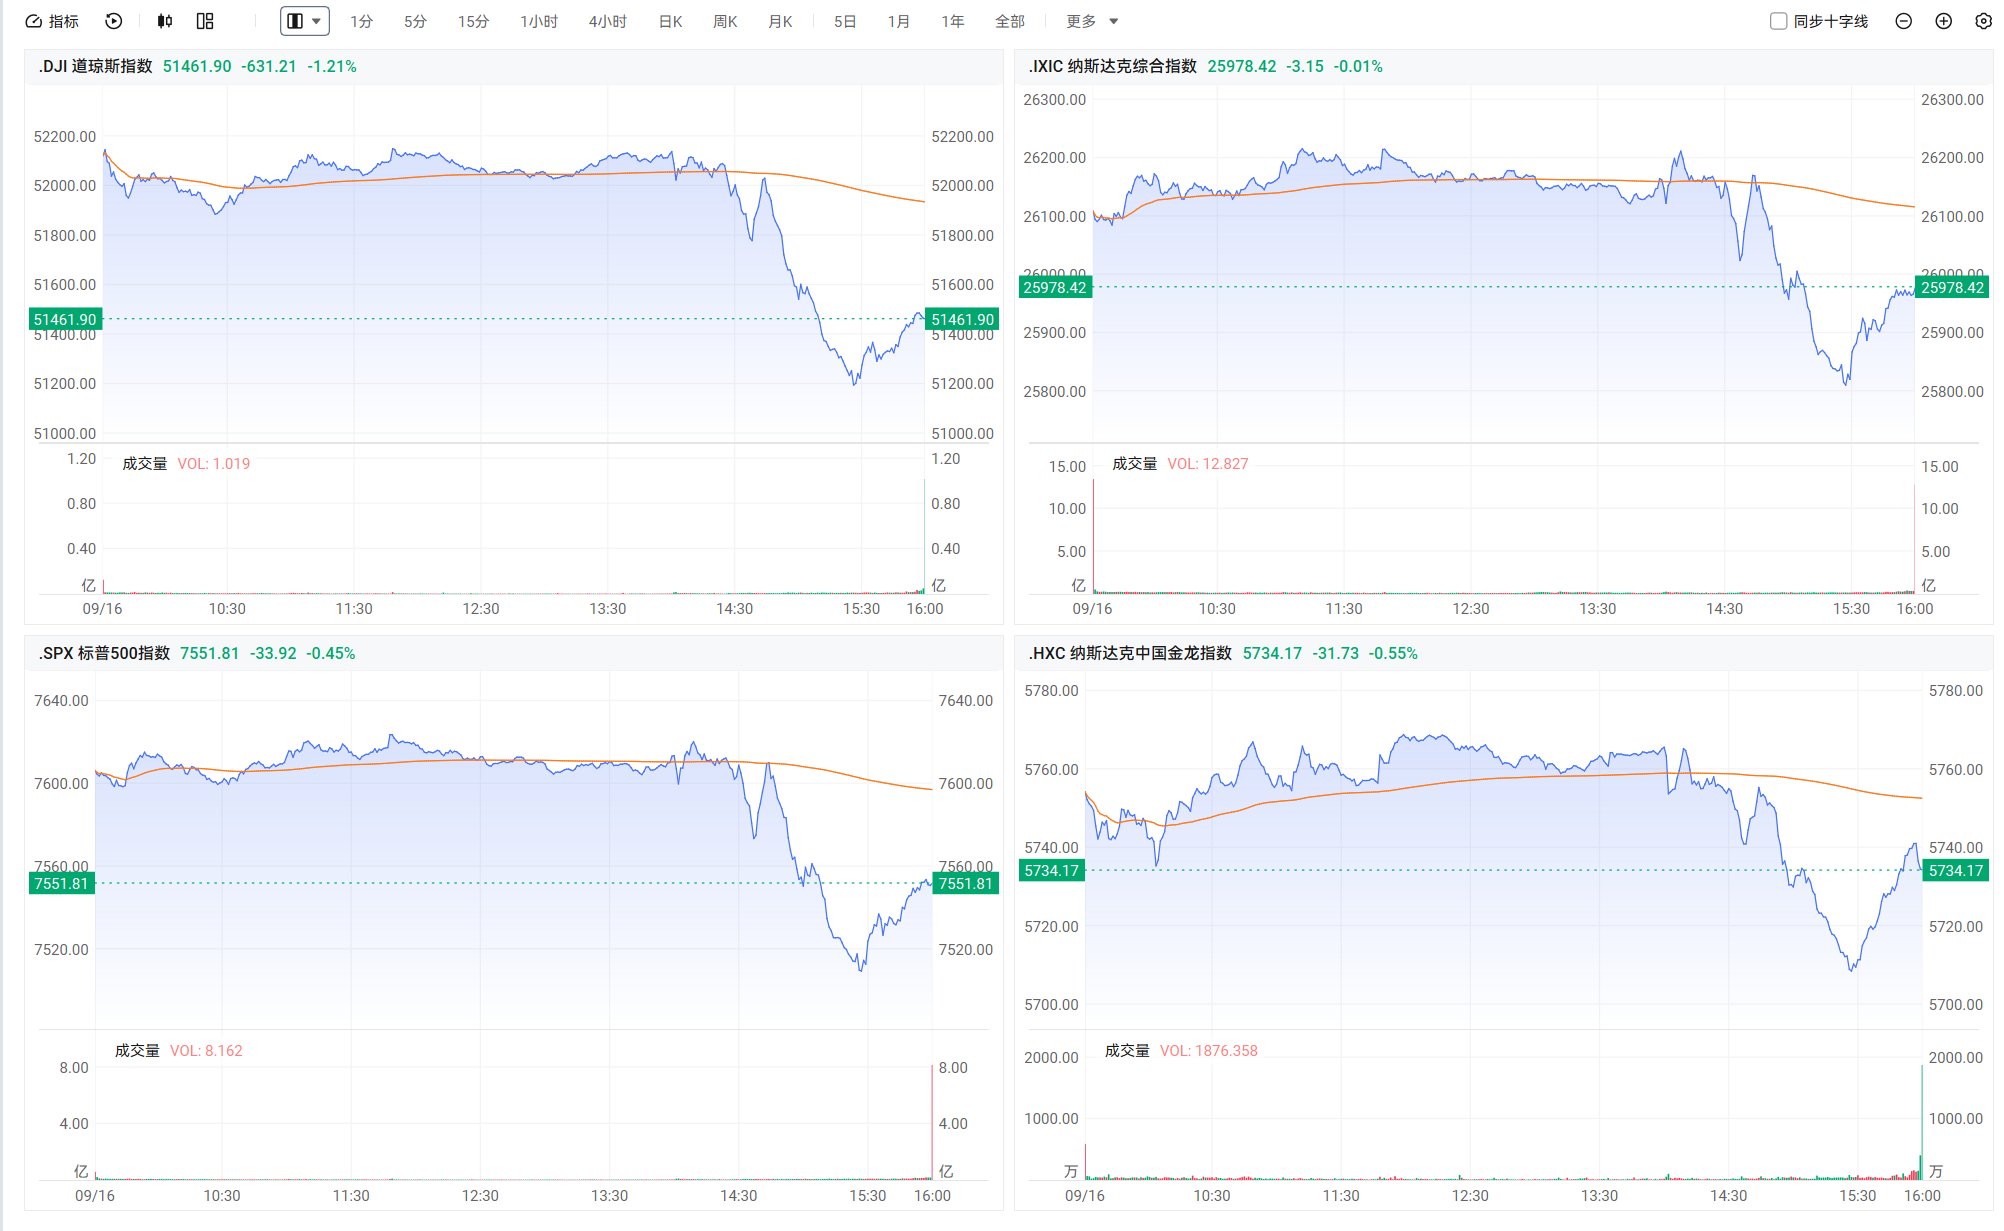Choose the 全部 range
The height and width of the screenshot is (1231, 2004).
point(1010,21)
